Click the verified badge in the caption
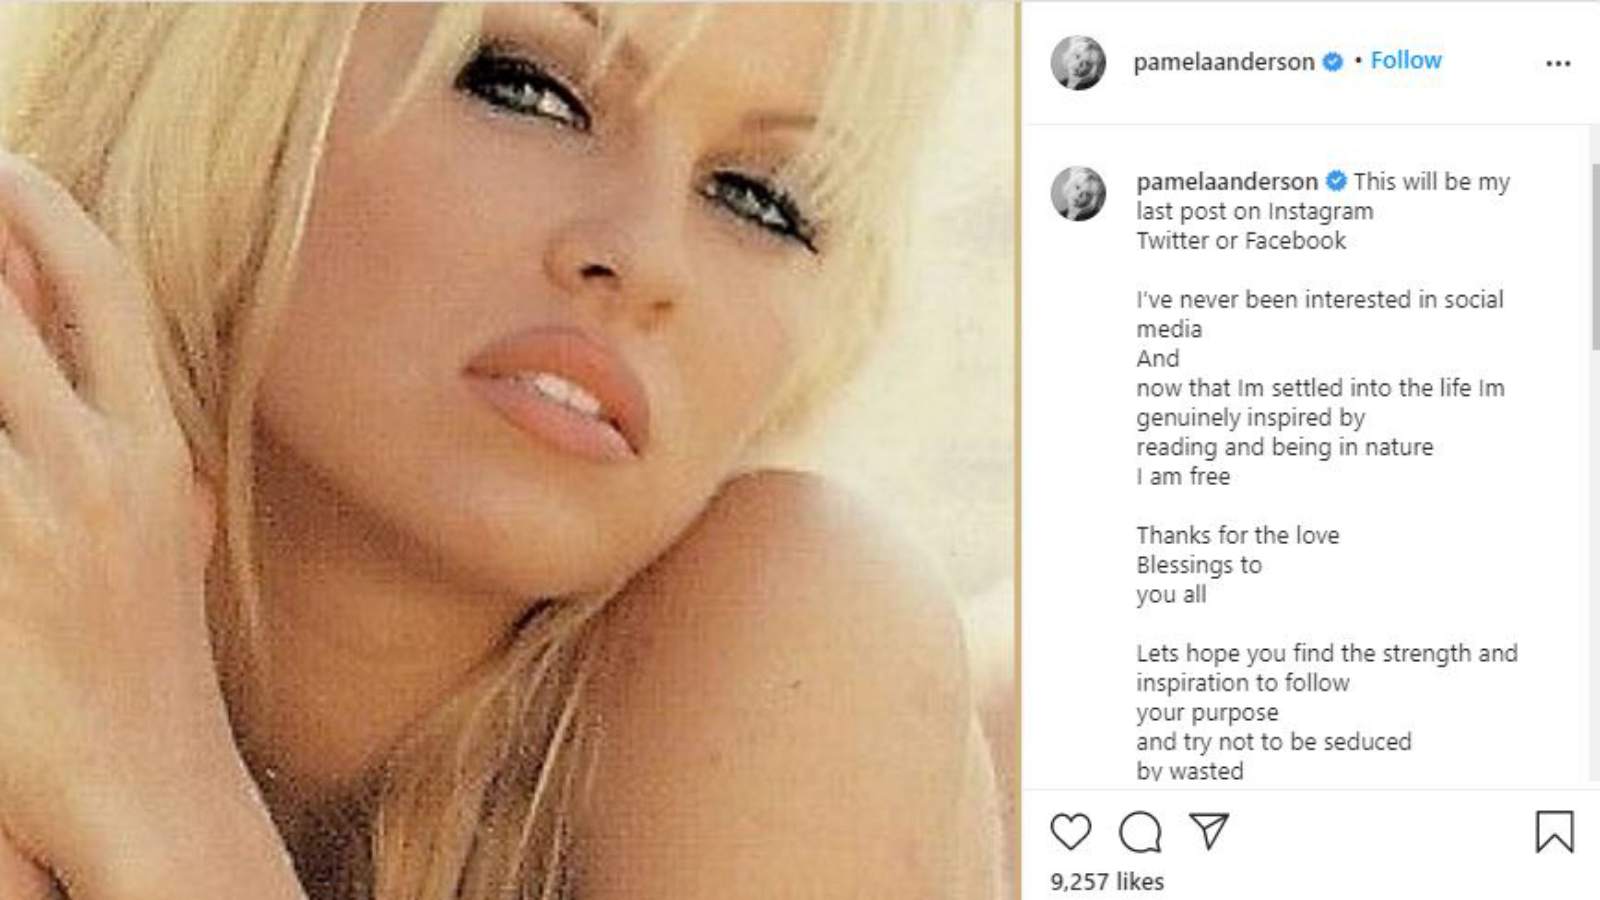The width and height of the screenshot is (1600, 900). pyautogui.click(x=1336, y=181)
